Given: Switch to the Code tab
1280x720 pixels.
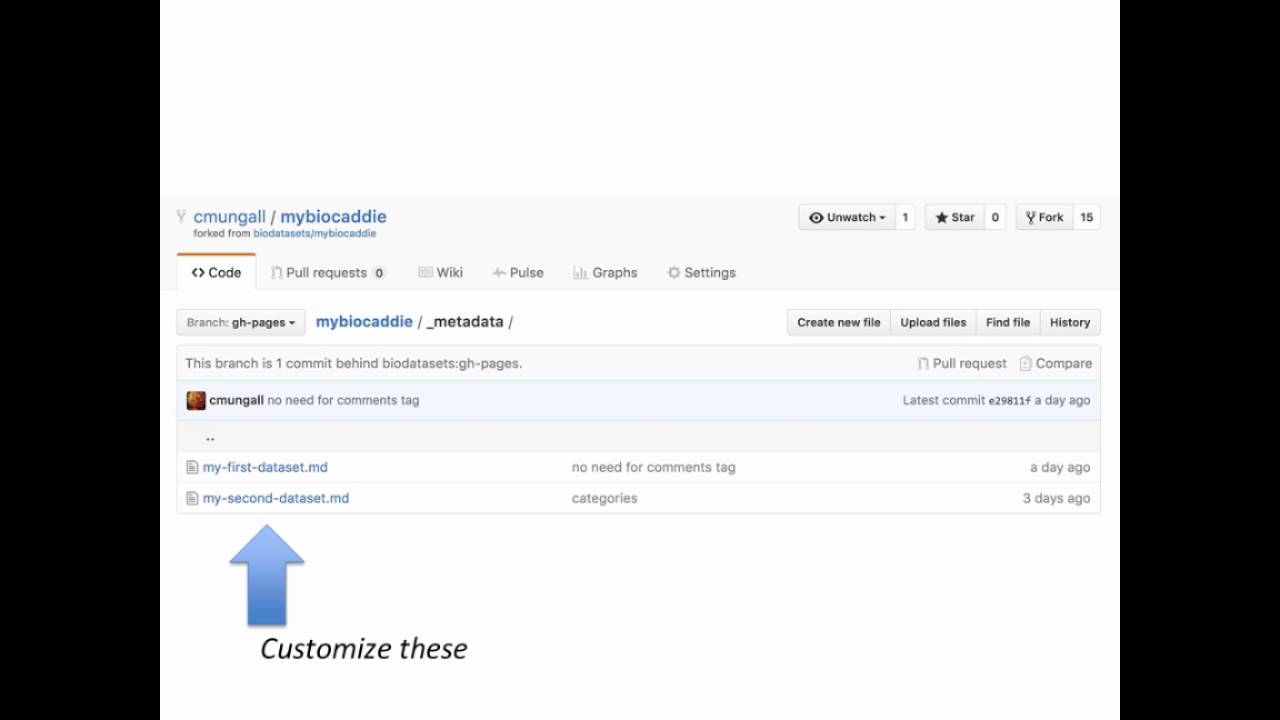Looking at the screenshot, I should [x=216, y=272].
